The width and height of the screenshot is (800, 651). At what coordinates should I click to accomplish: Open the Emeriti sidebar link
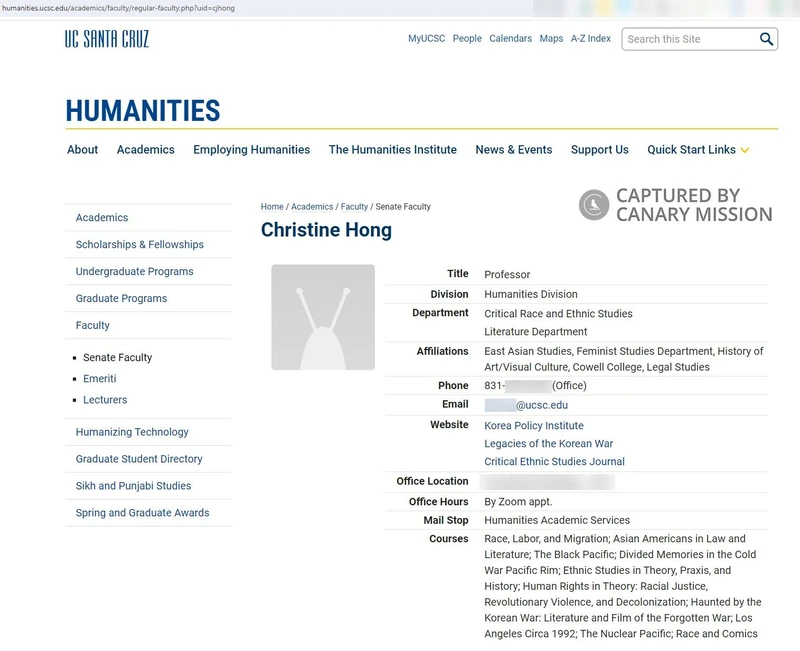pos(98,379)
